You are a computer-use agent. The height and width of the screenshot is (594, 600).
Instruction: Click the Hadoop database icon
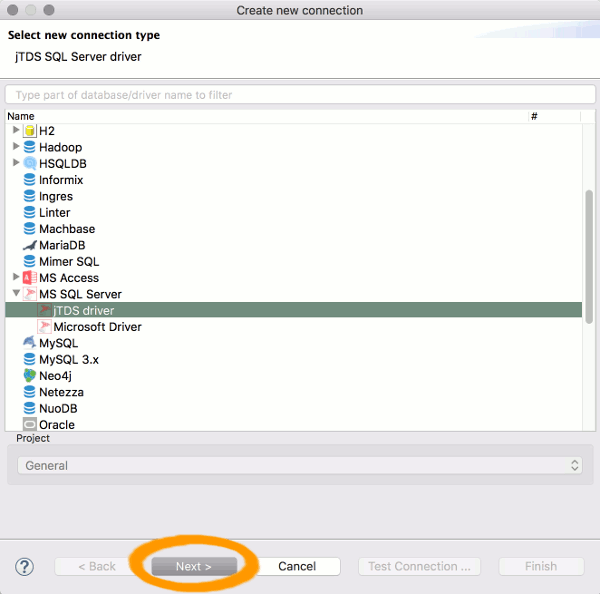pos(29,147)
